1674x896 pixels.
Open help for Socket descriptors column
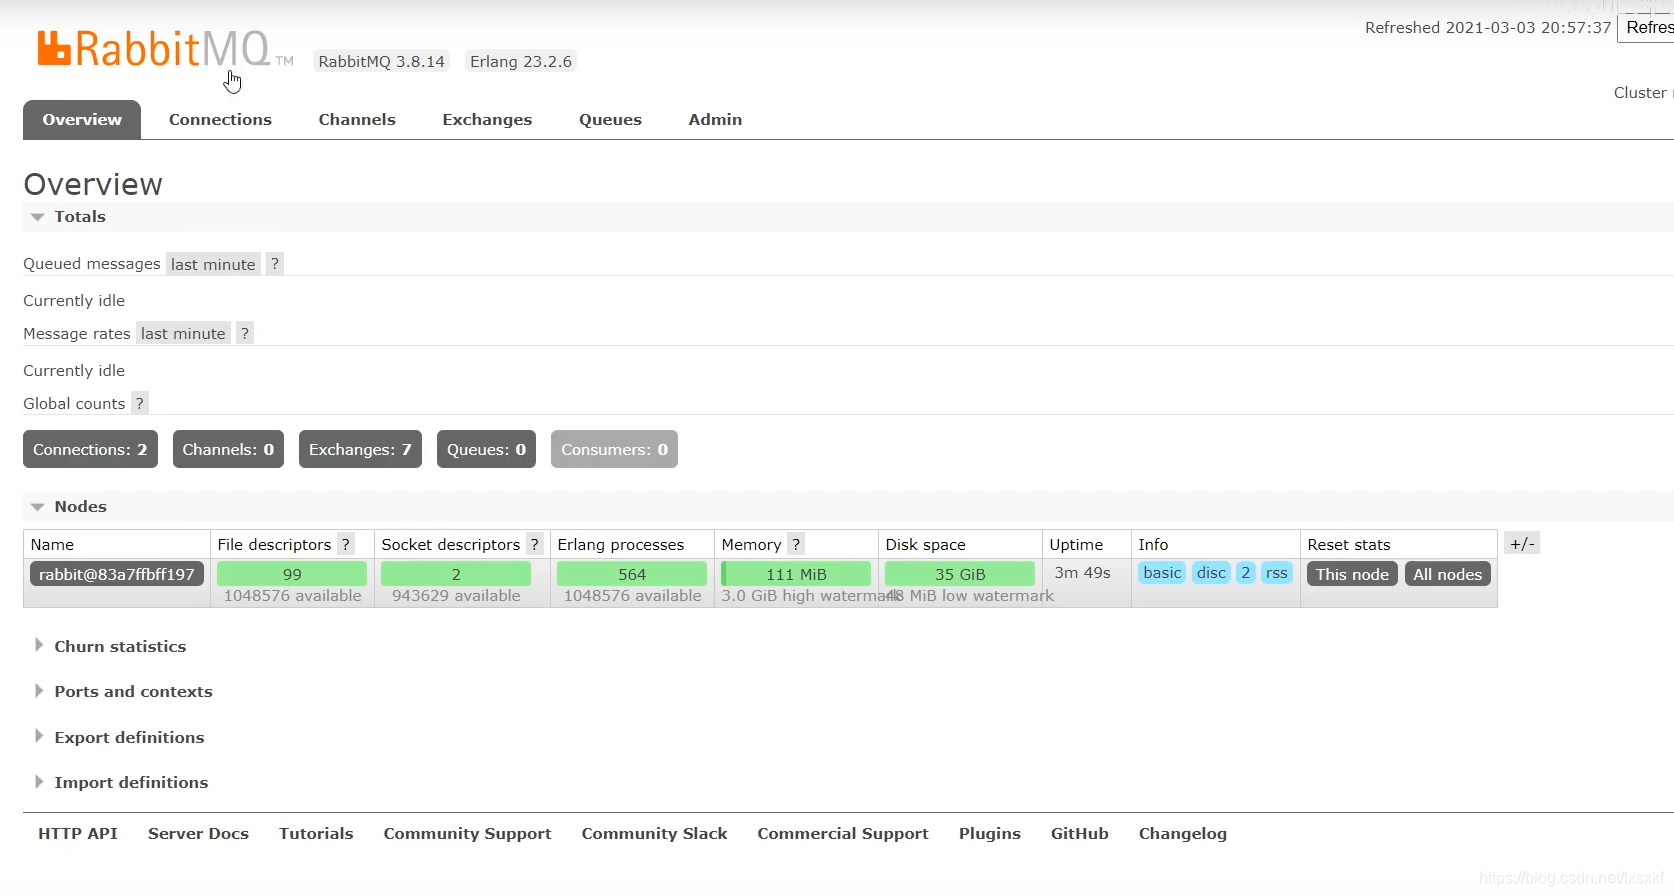[x=535, y=544]
